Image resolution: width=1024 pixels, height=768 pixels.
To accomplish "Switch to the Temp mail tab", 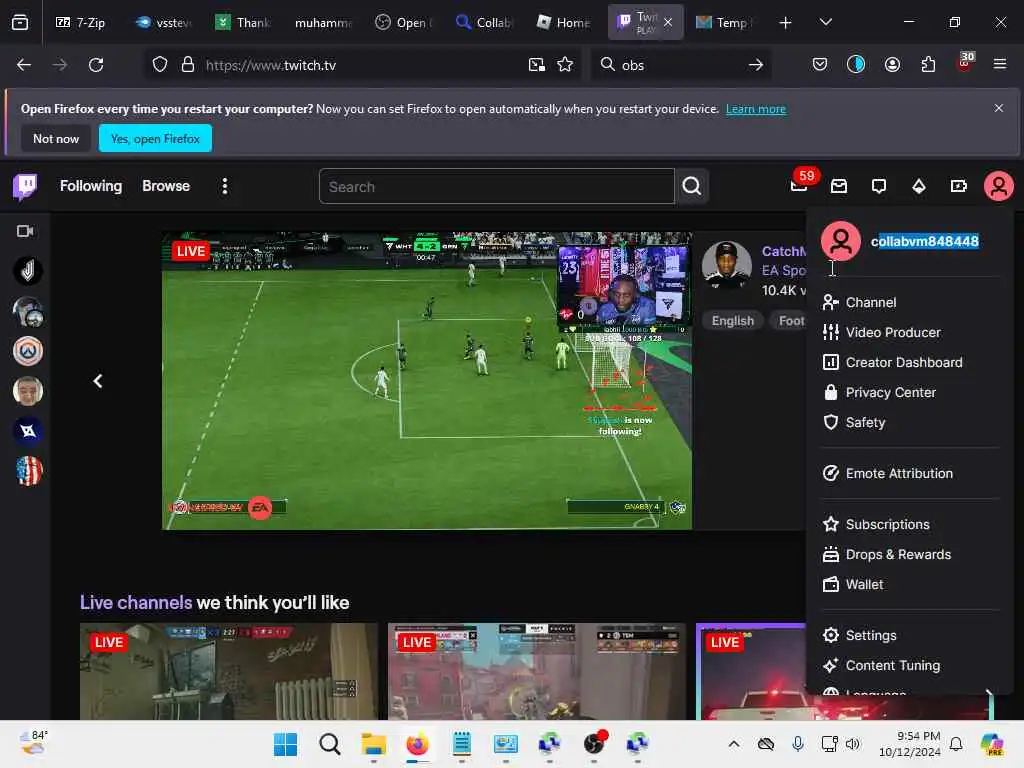I will pos(724,22).
